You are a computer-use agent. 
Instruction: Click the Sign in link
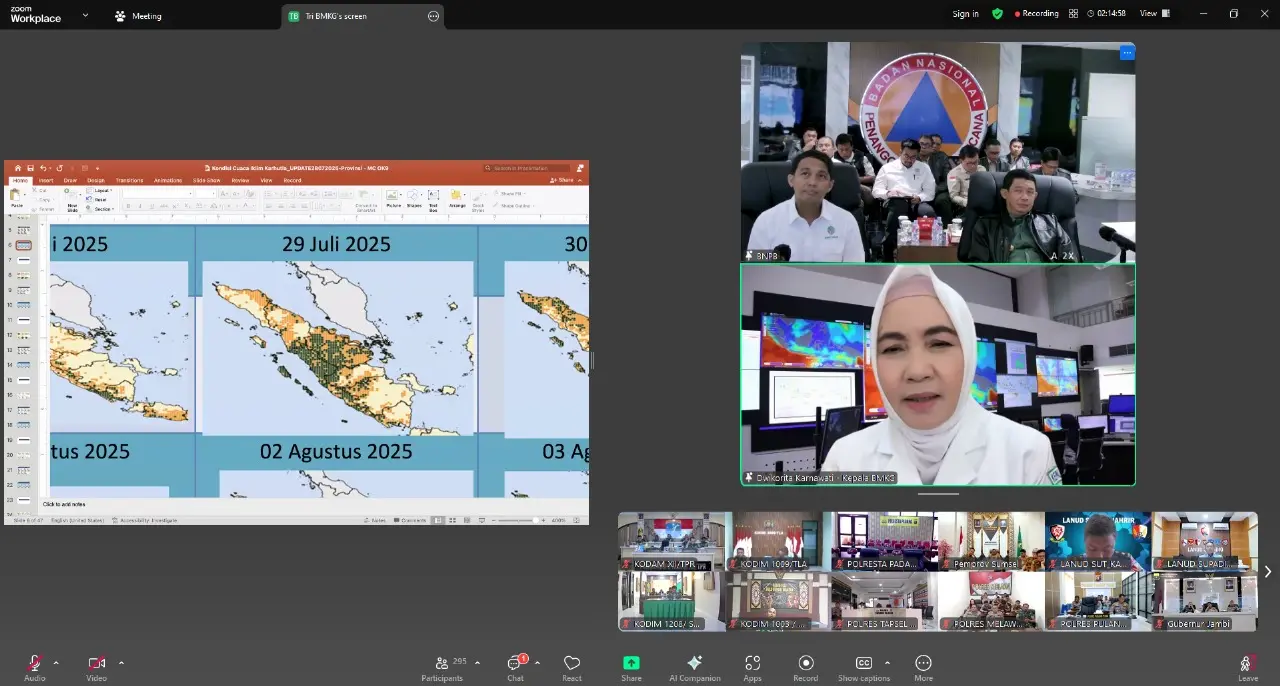965,14
